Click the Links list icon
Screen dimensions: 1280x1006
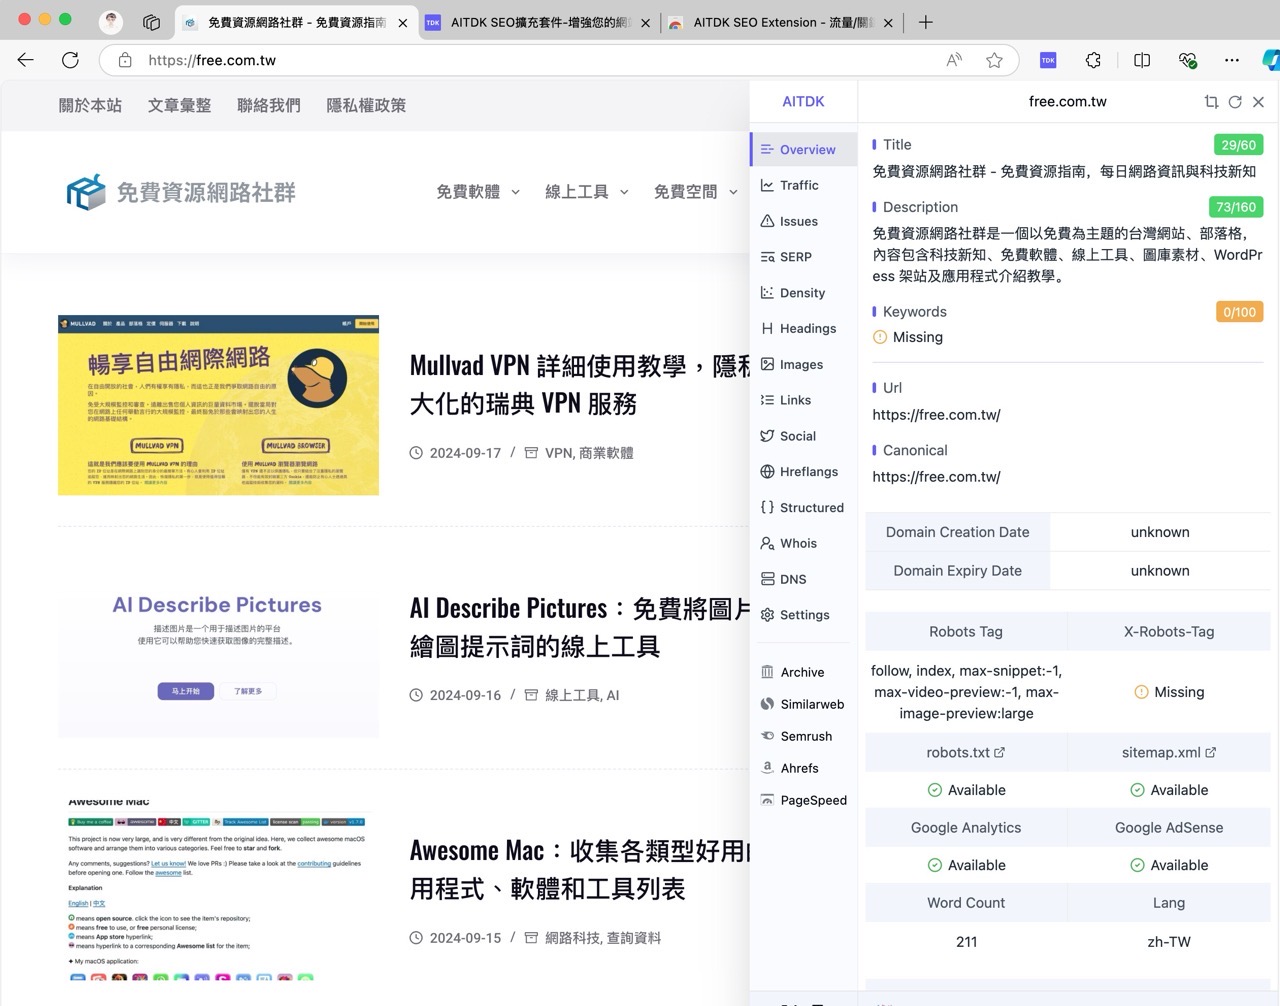tap(767, 400)
